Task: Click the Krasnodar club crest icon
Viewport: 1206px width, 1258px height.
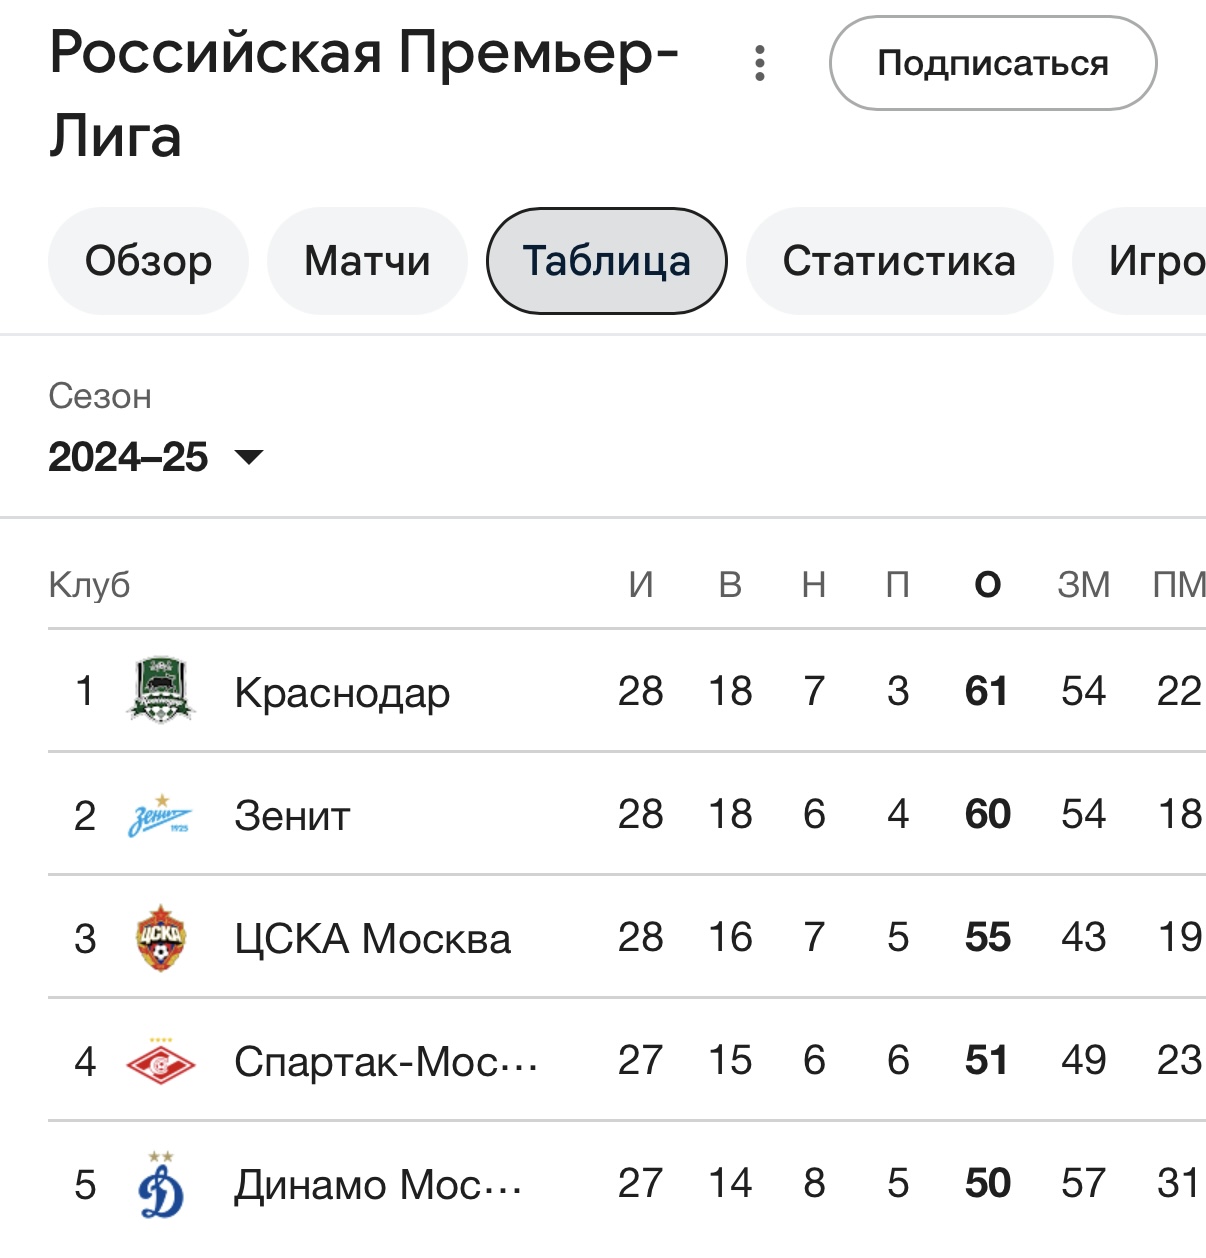Action: (x=161, y=690)
